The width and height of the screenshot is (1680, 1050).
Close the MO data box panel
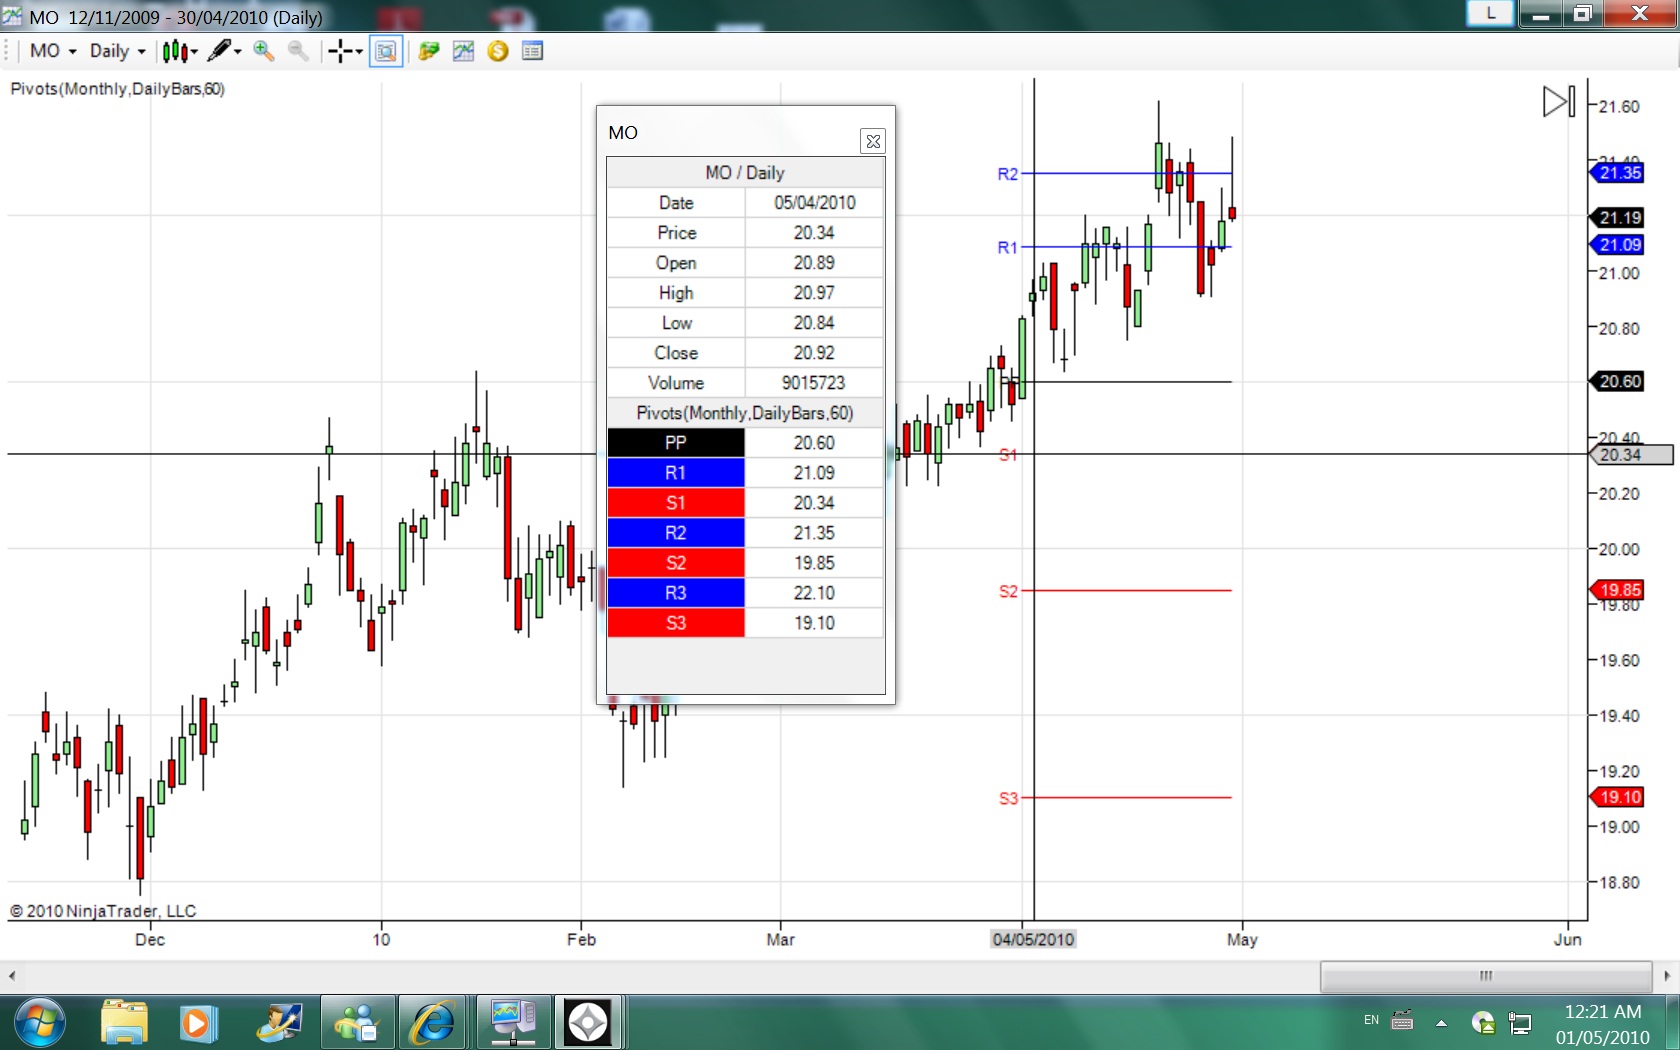coord(873,141)
